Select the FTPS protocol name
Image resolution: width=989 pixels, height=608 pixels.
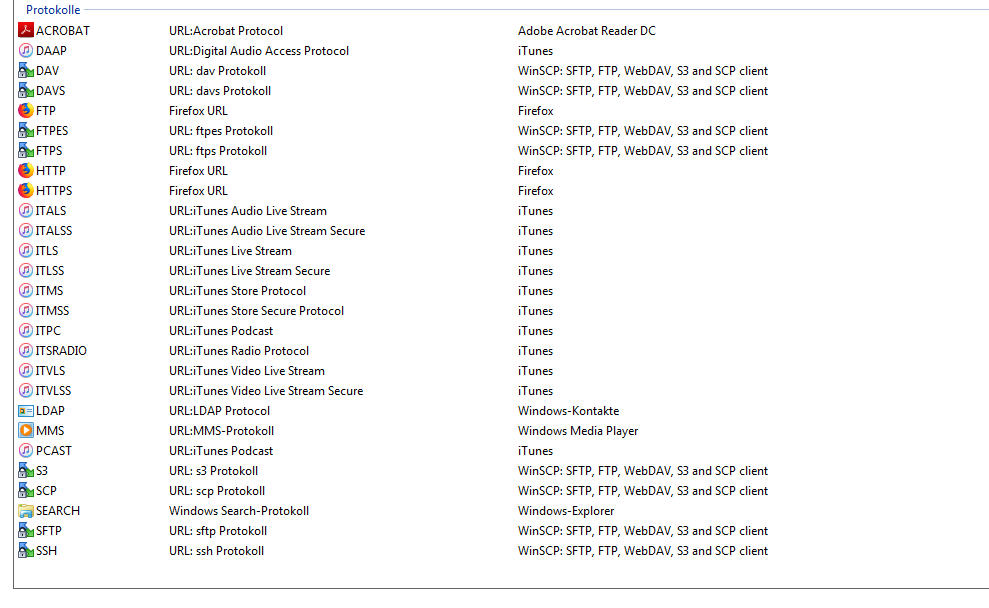(49, 151)
